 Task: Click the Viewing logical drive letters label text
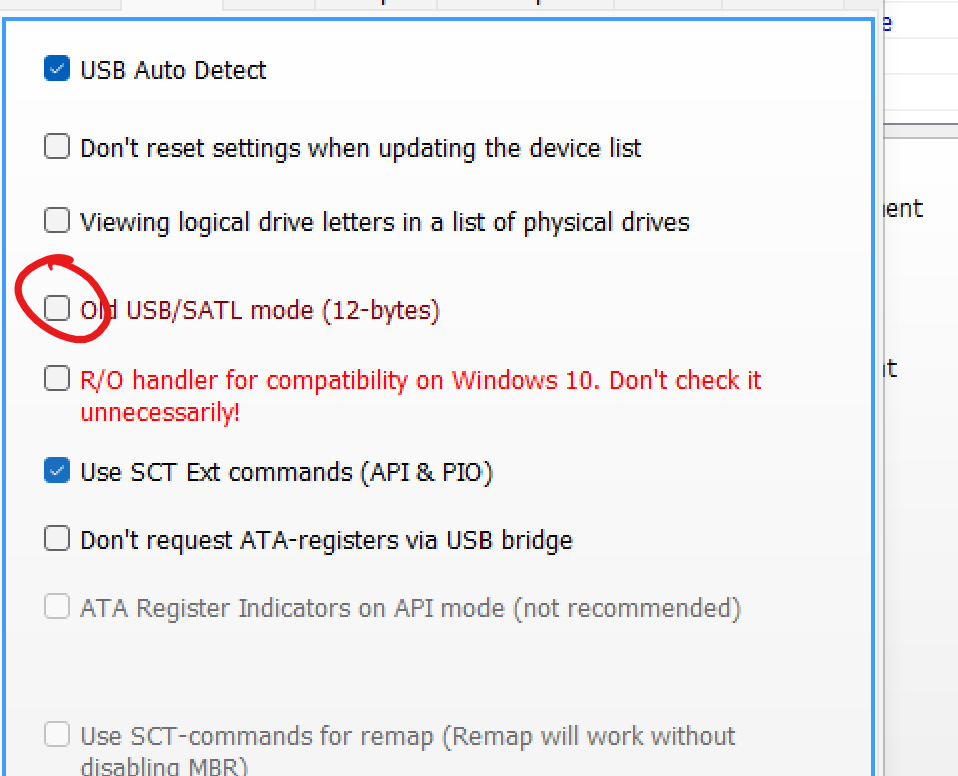[384, 221]
